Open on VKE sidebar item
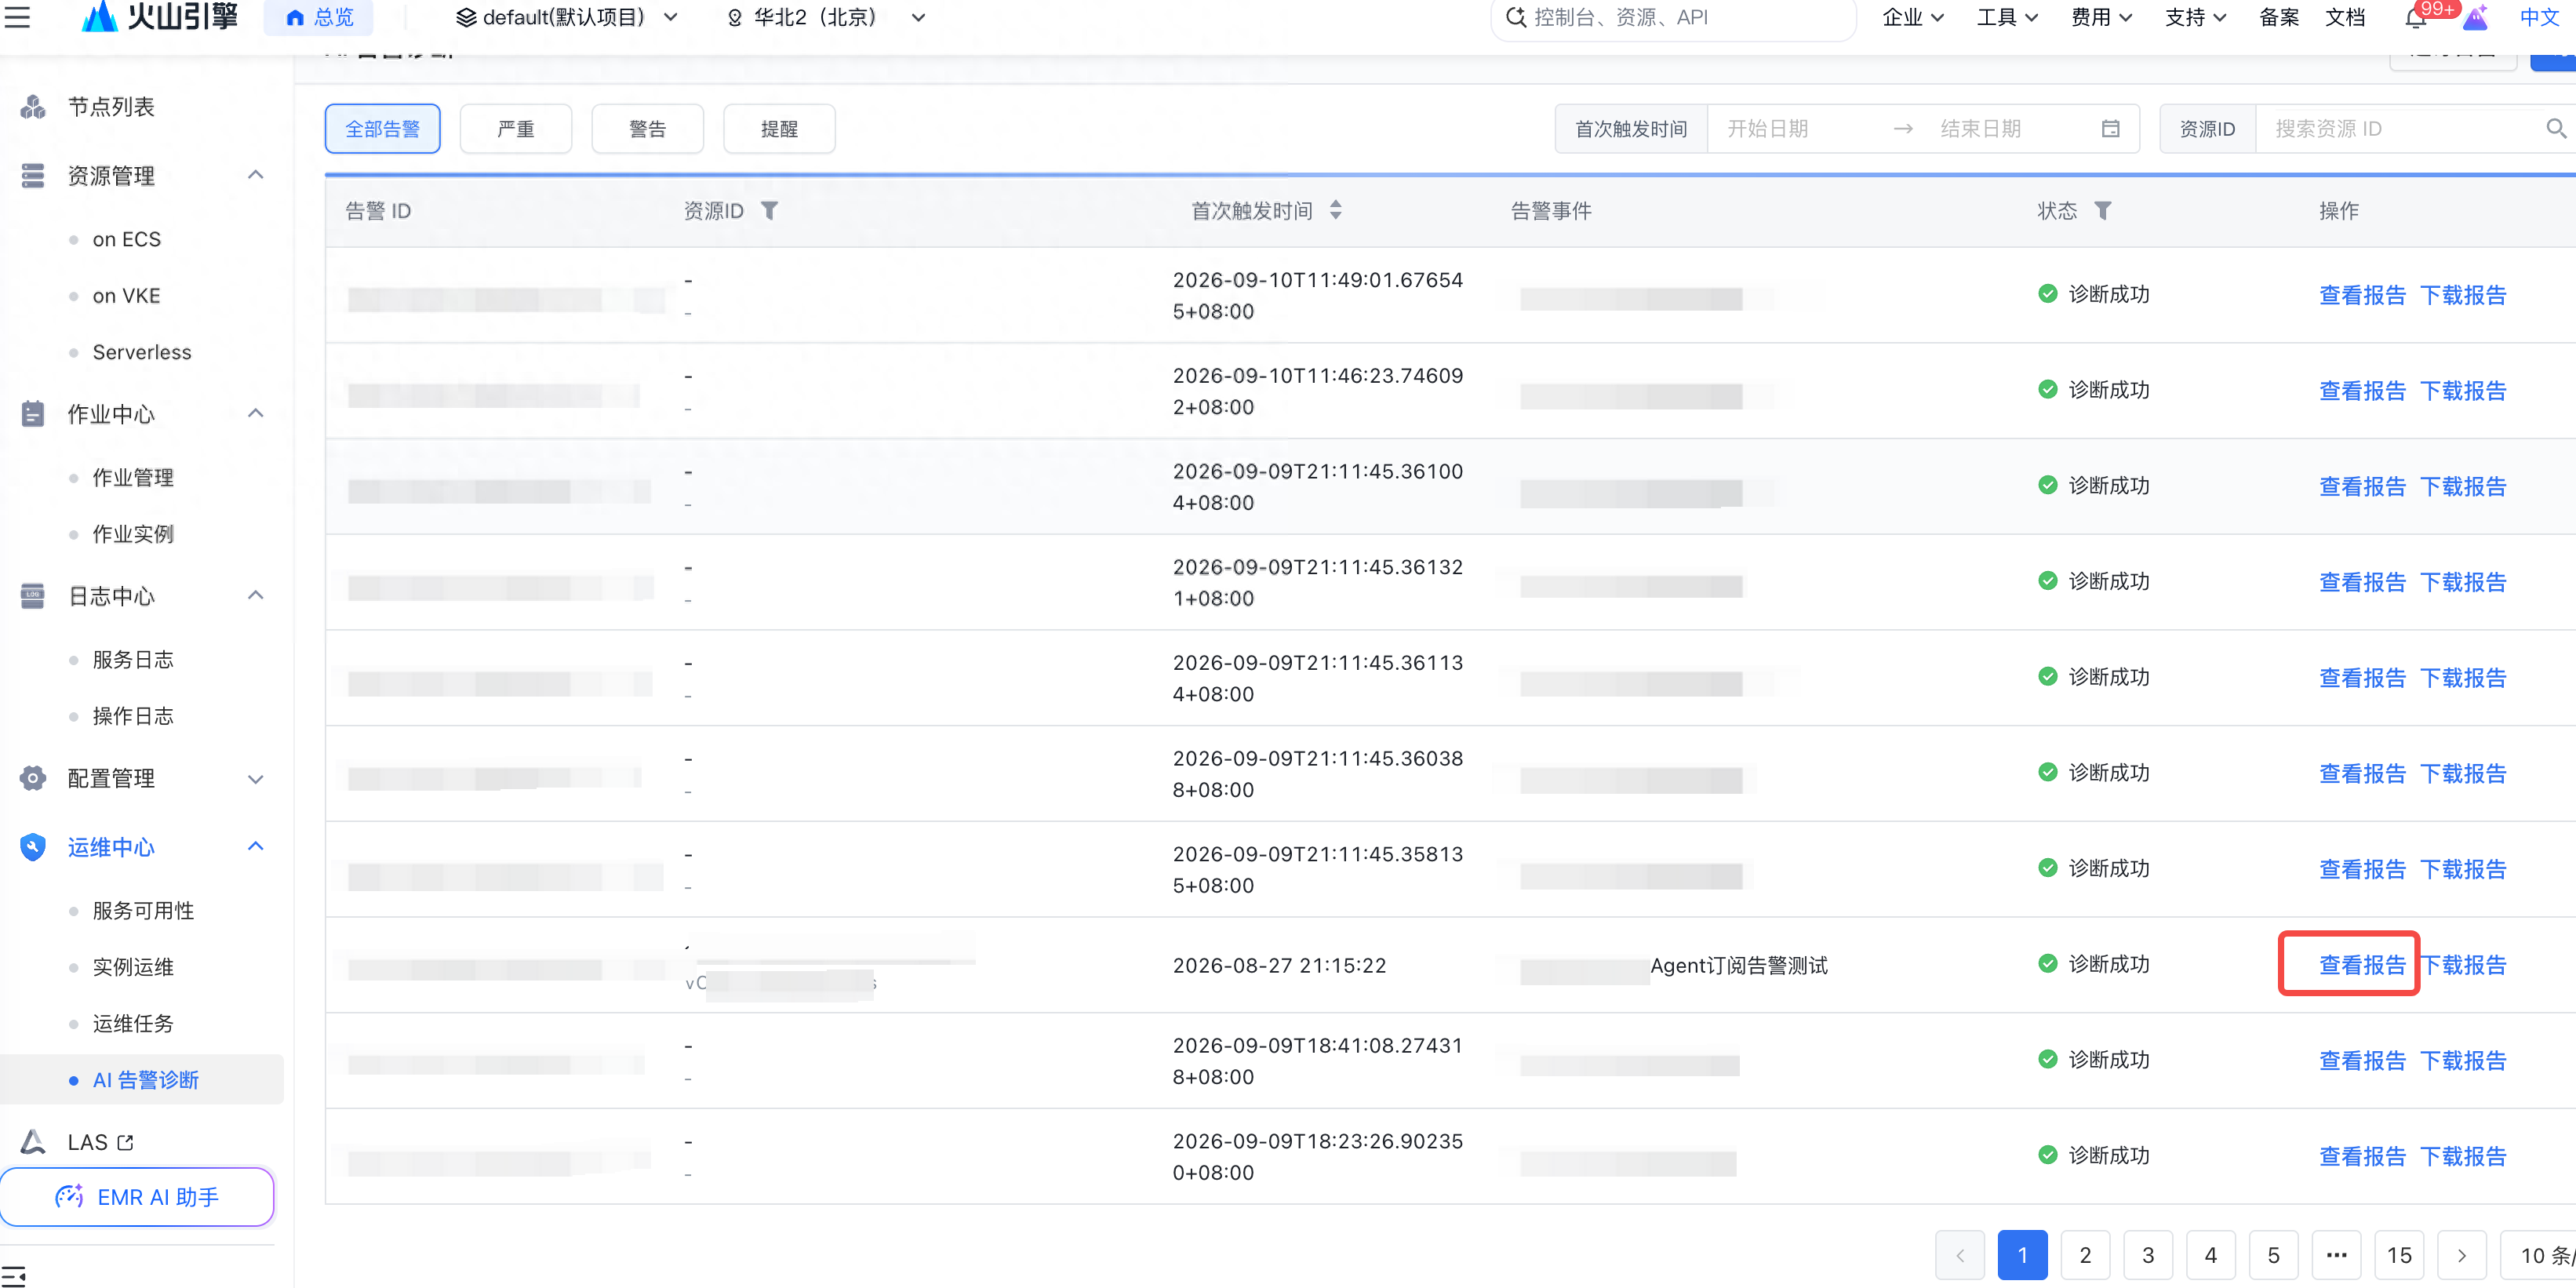Image resolution: width=2576 pixels, height=1288 pixels. coord(126,295)
